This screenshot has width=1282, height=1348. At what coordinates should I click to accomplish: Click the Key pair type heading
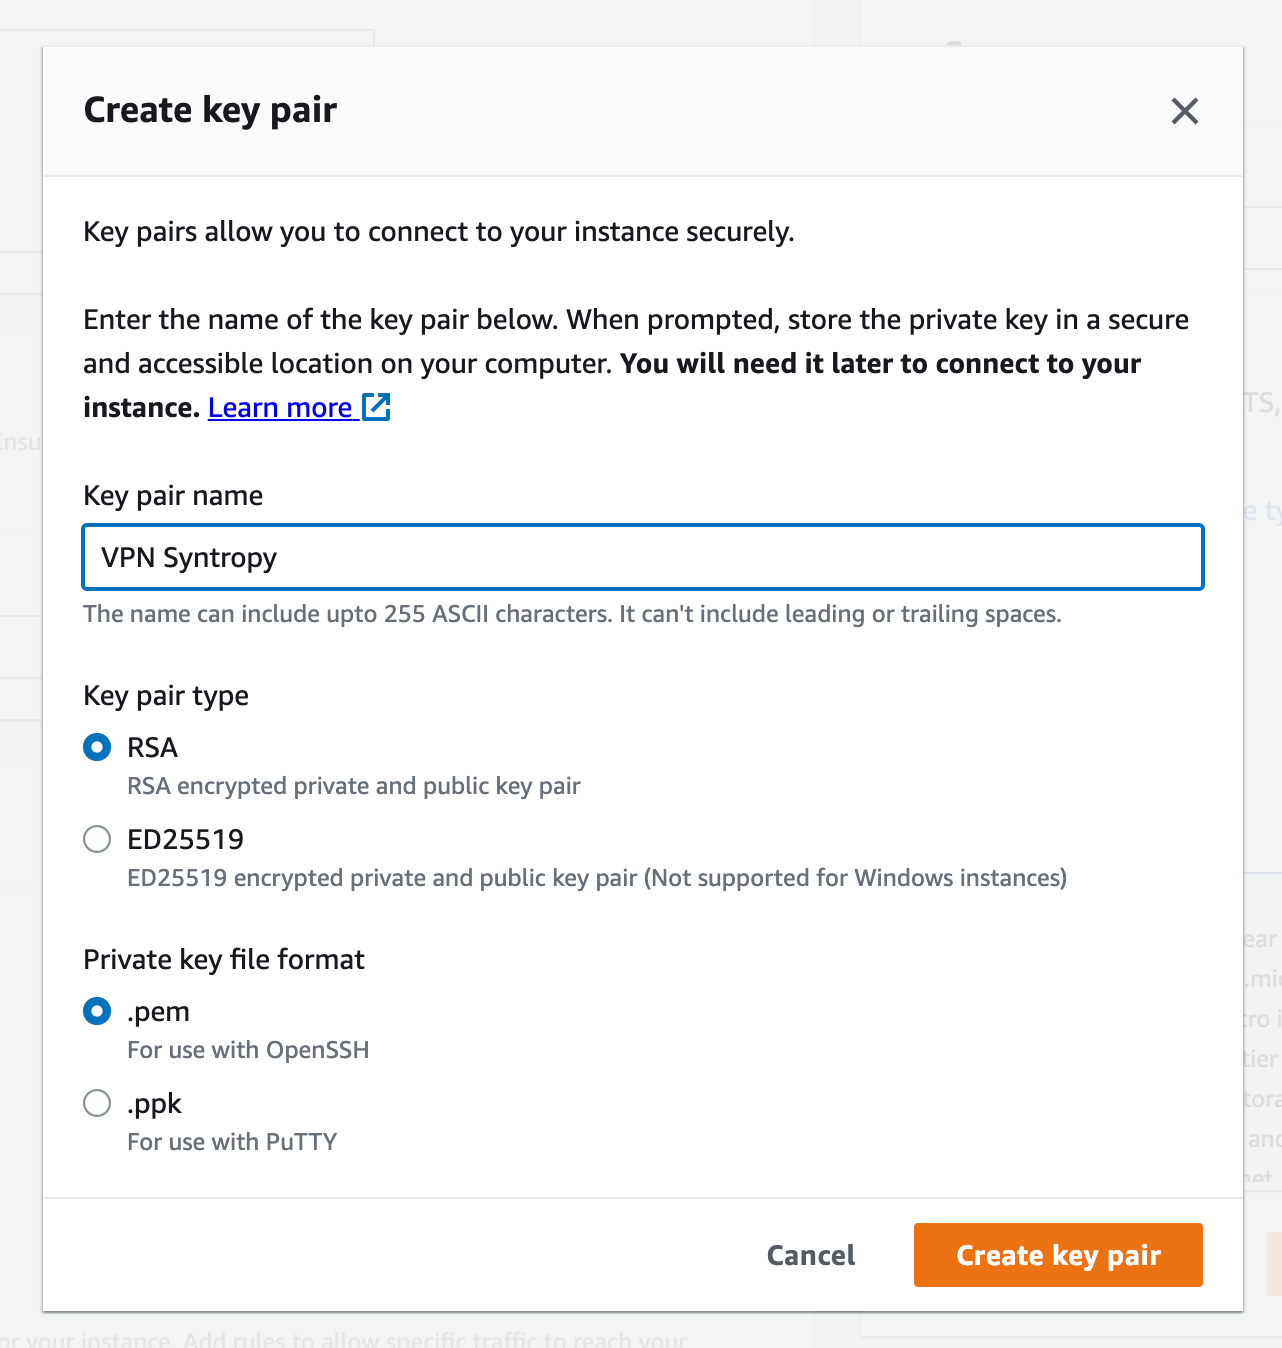(x=166, y=696)
